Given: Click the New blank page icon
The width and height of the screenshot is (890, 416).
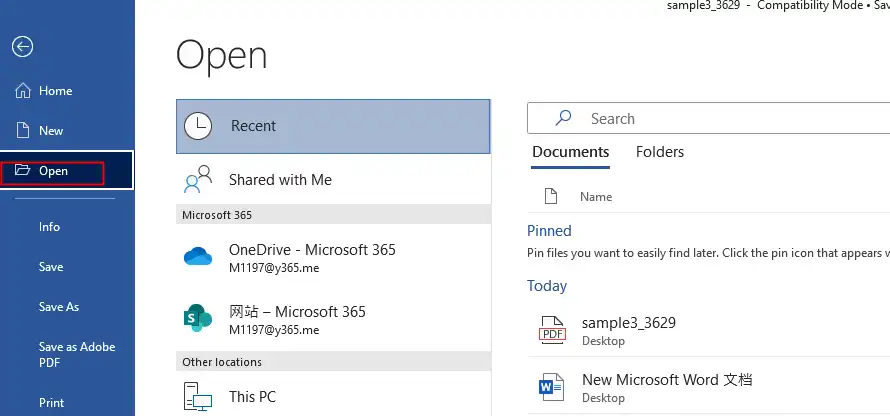Looking at the screenshot, I should [23, 131].
